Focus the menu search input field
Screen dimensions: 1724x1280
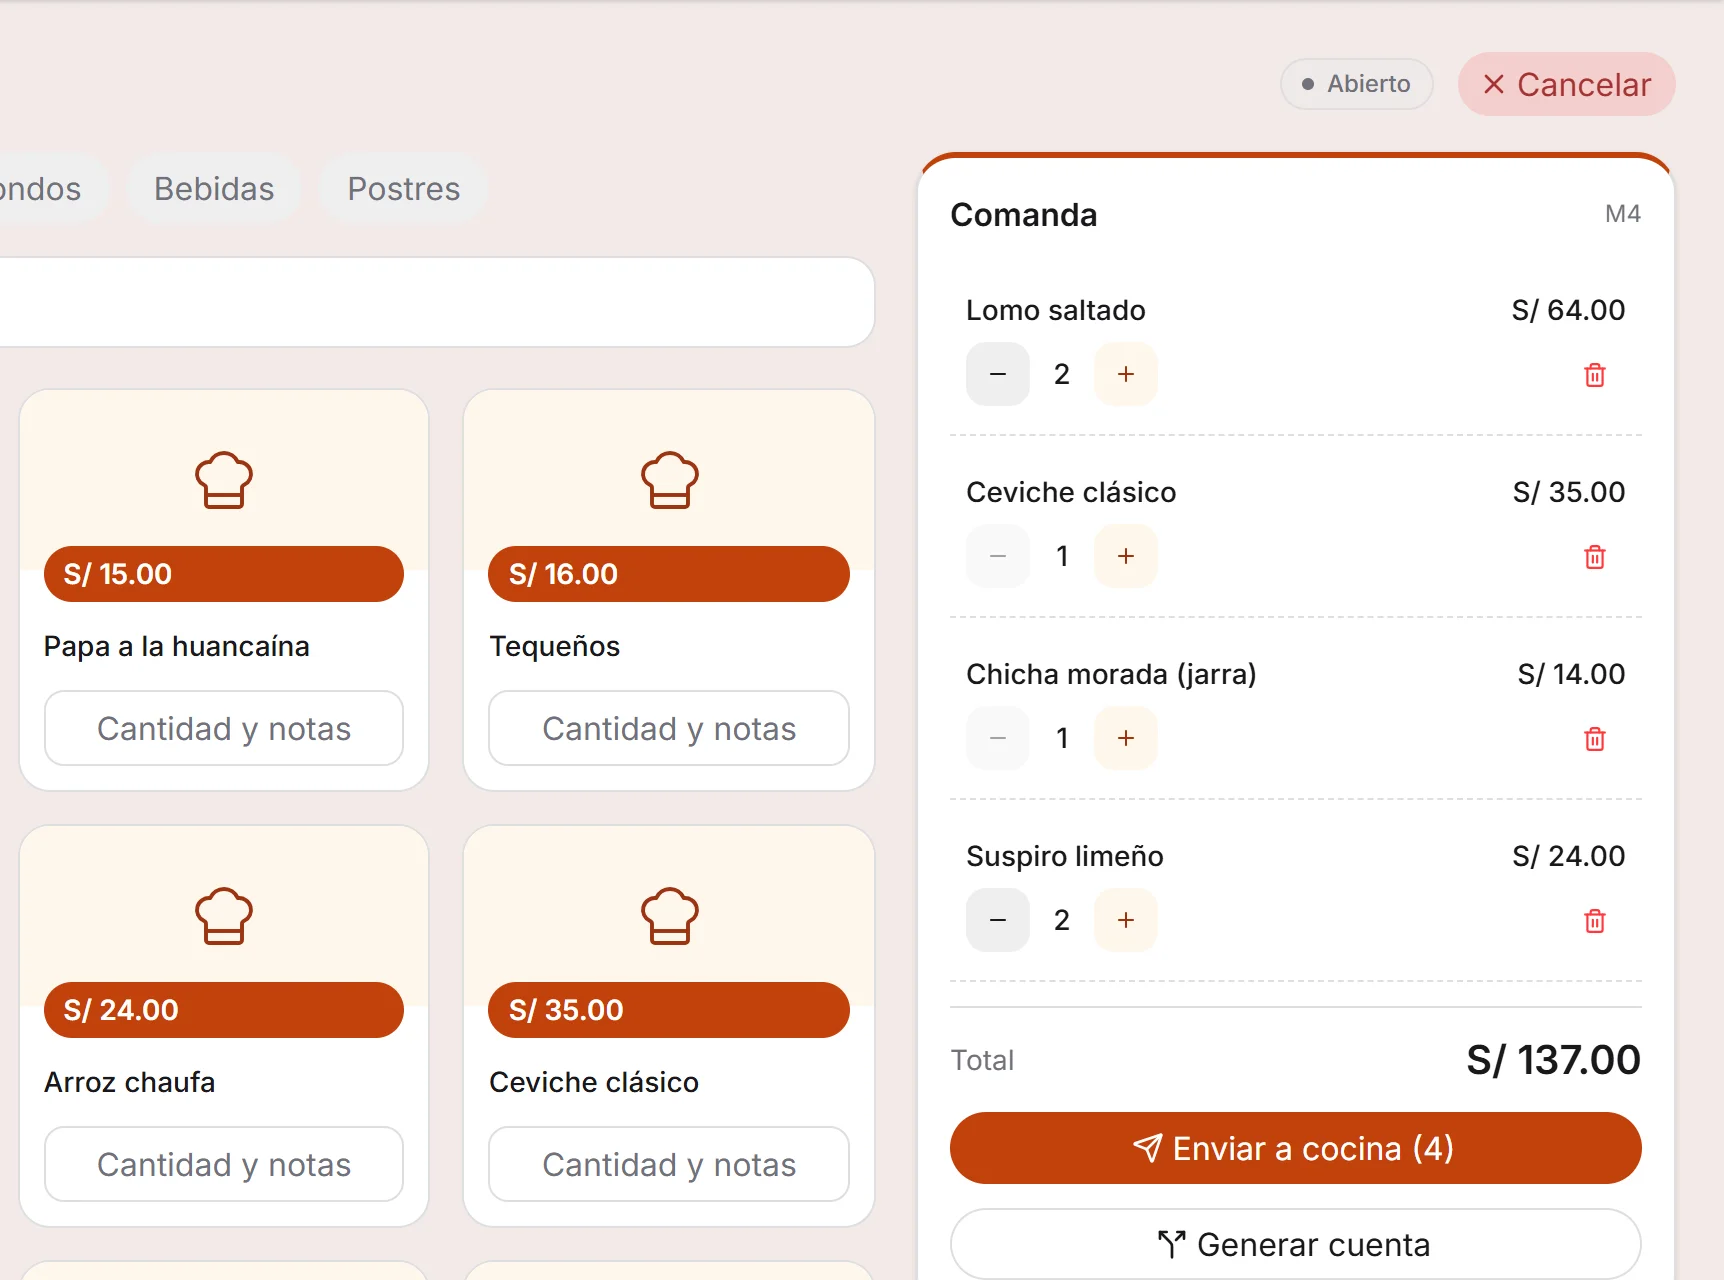[x=437, y=302]
